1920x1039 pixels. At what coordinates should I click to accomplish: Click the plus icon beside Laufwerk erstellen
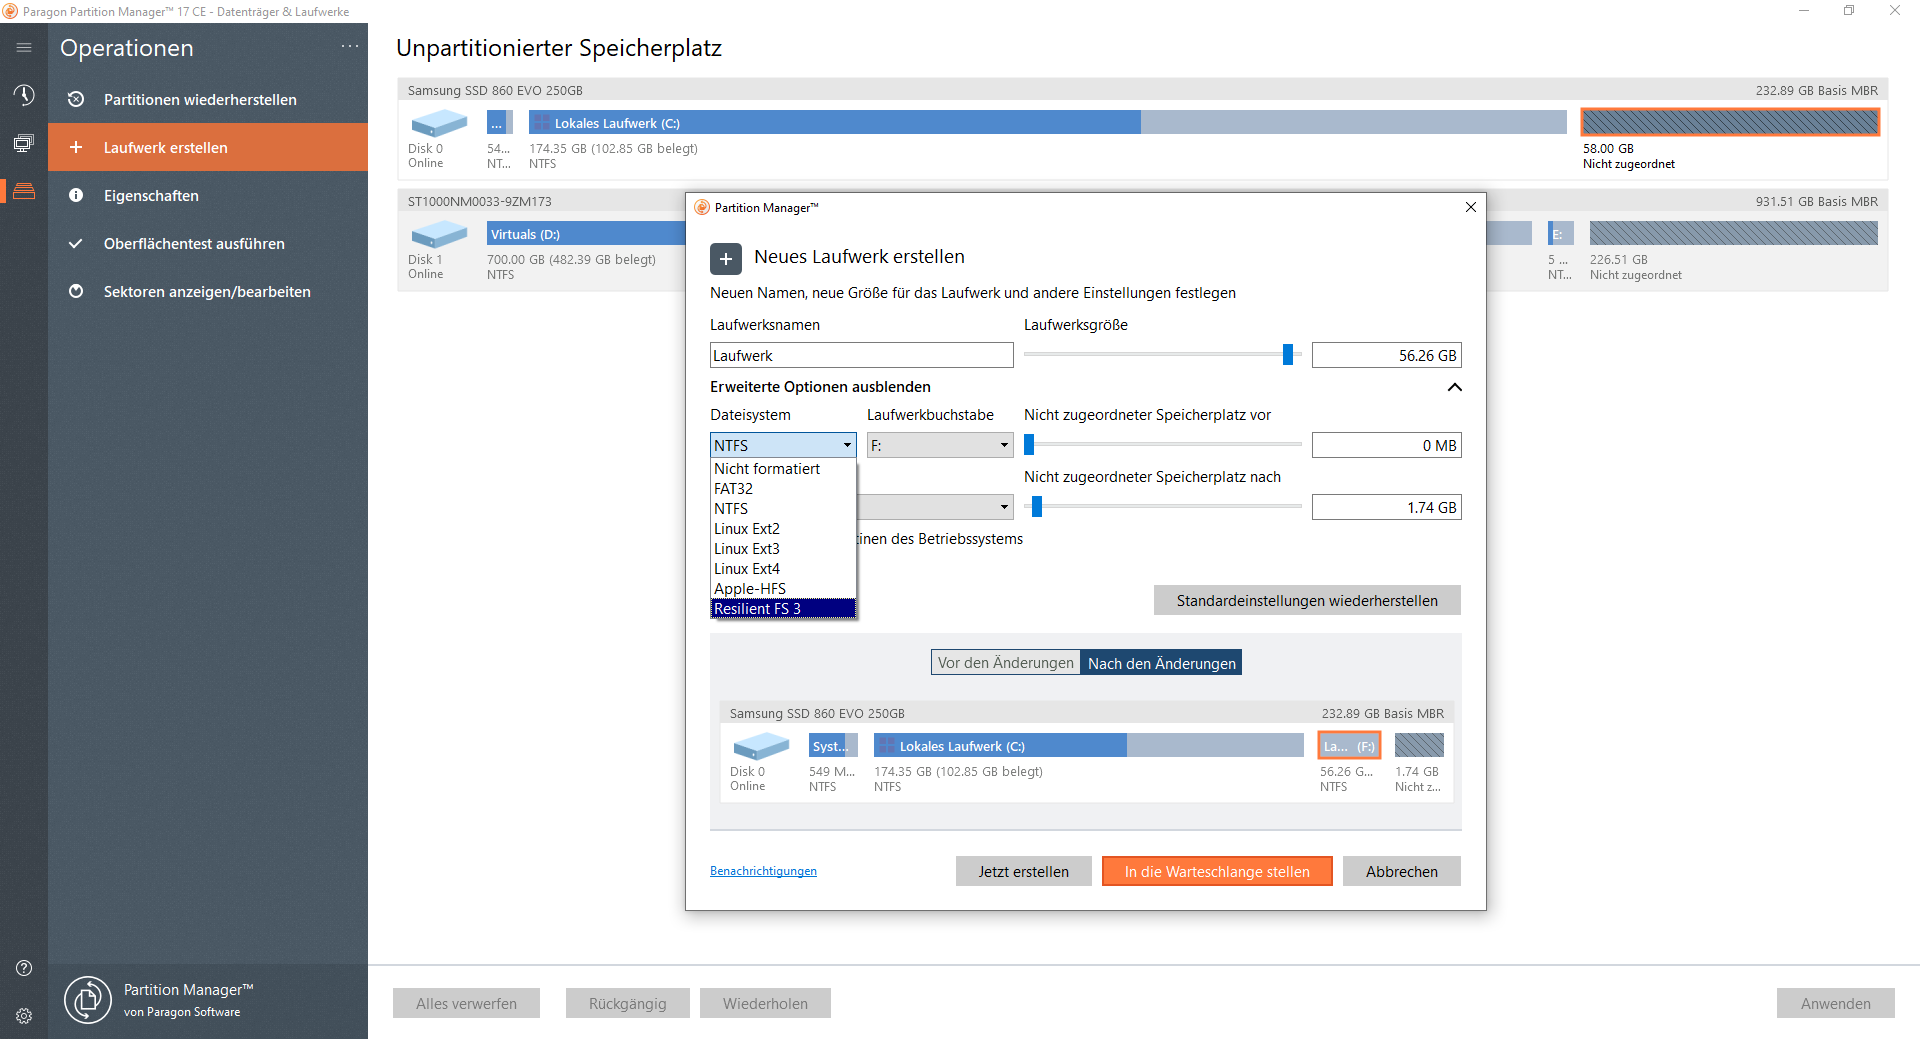point(76,147)
